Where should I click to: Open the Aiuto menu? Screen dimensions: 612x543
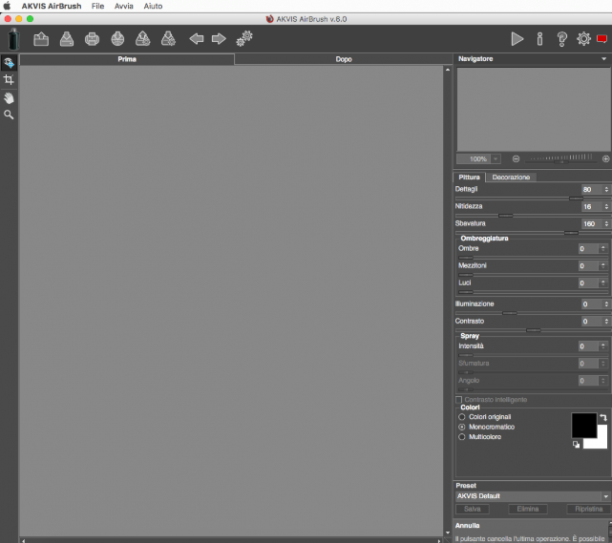click(153, 6)
